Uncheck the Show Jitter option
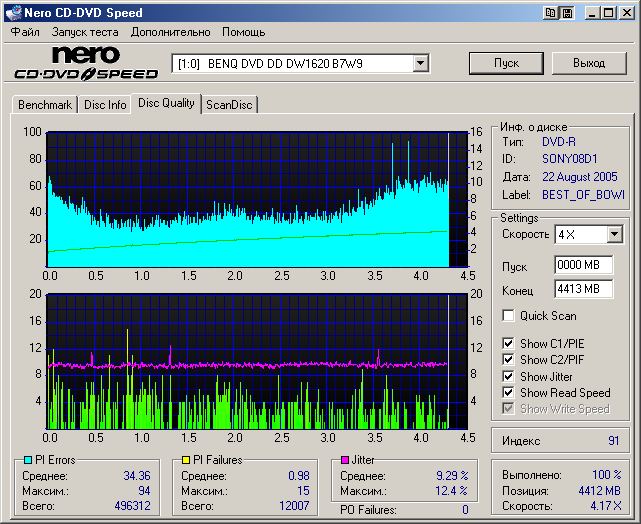641x524 pixels. 509,376
